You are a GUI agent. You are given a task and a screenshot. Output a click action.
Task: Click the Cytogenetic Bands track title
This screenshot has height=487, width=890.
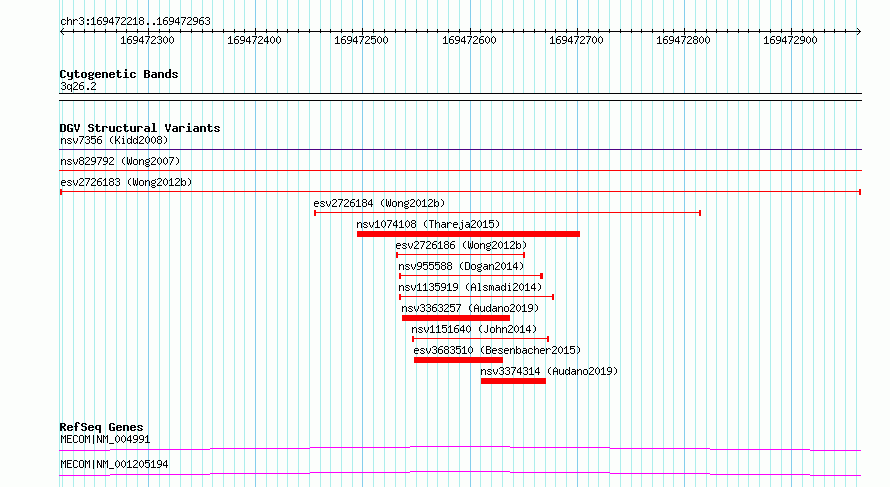119,74
